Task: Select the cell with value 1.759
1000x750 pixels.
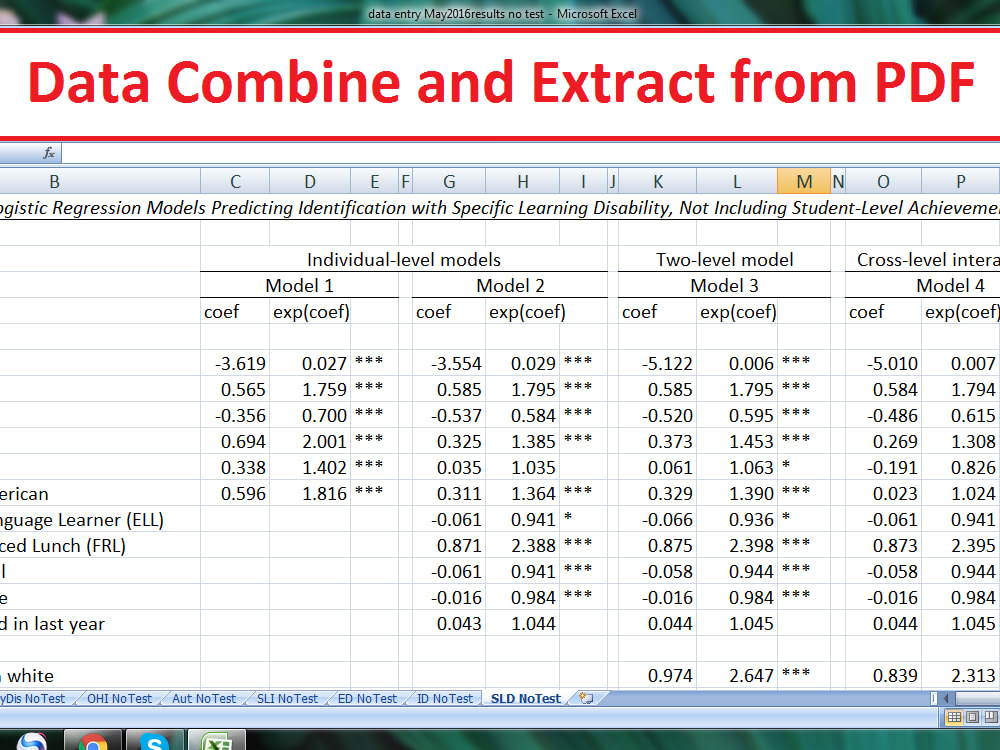Action: [x=309, y=390]
